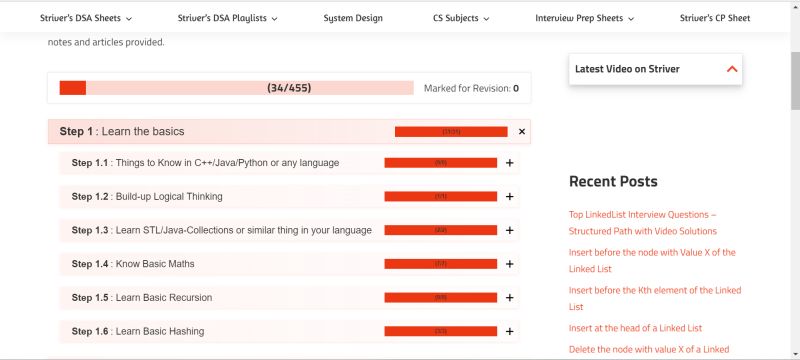
Task: Open Striver's CP Sheet menu item
Action: 715,18
